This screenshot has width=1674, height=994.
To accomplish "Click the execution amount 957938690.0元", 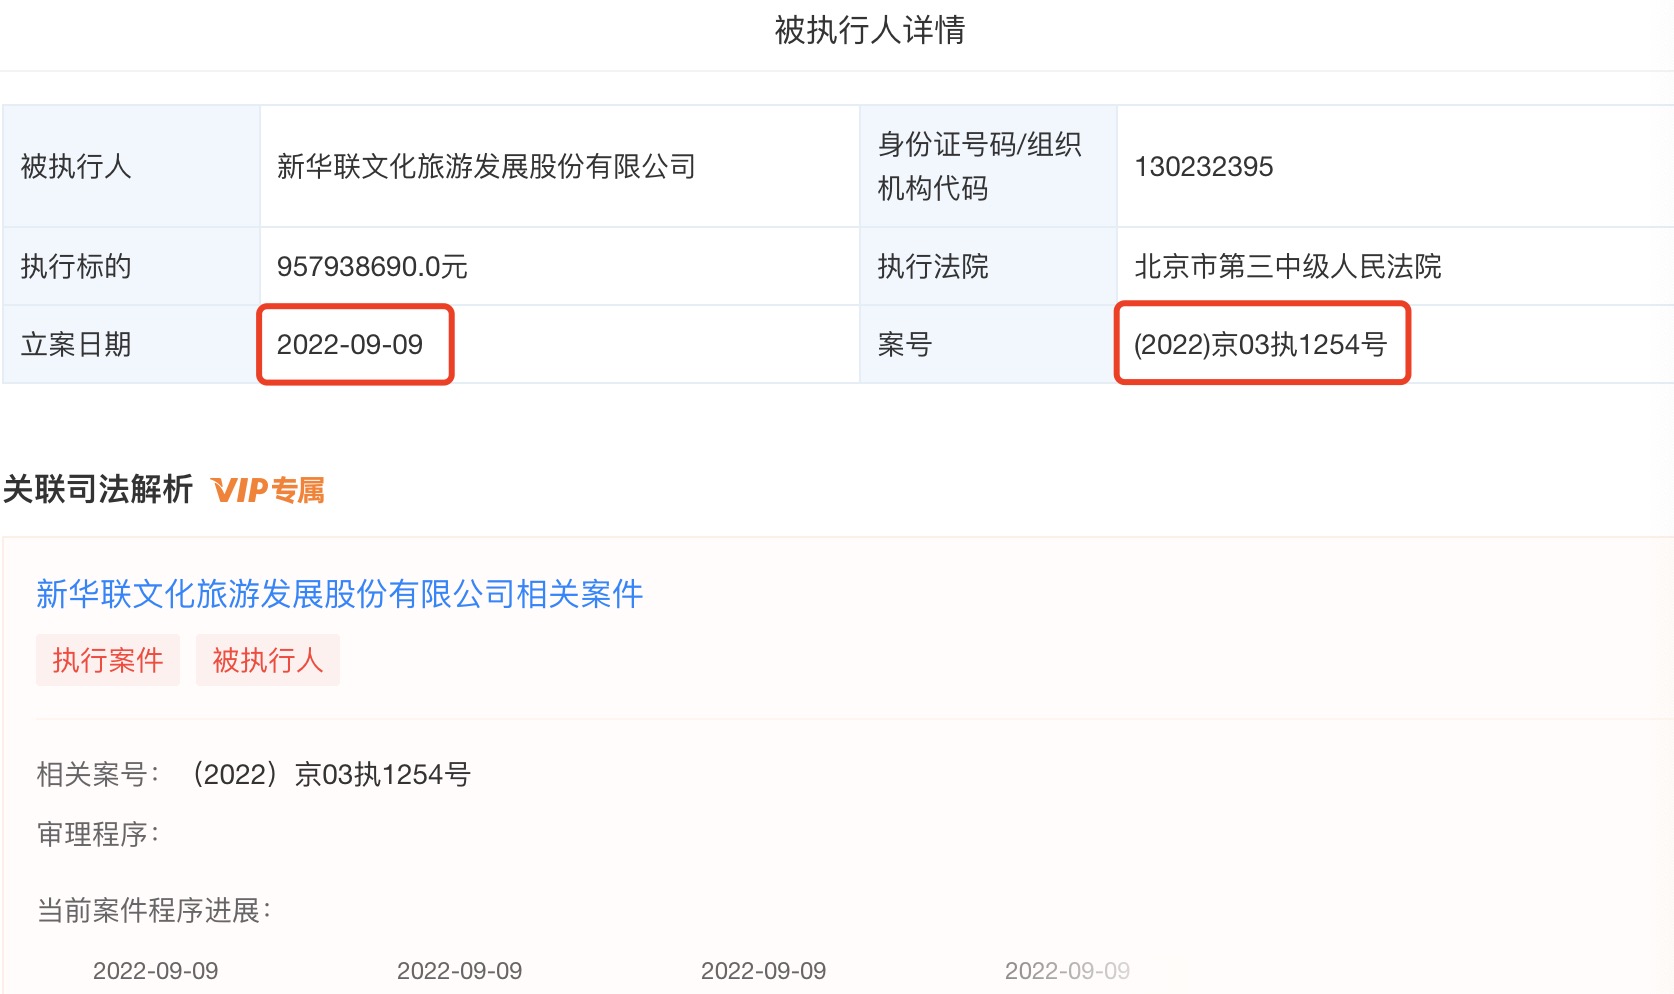I will (372, 267).
